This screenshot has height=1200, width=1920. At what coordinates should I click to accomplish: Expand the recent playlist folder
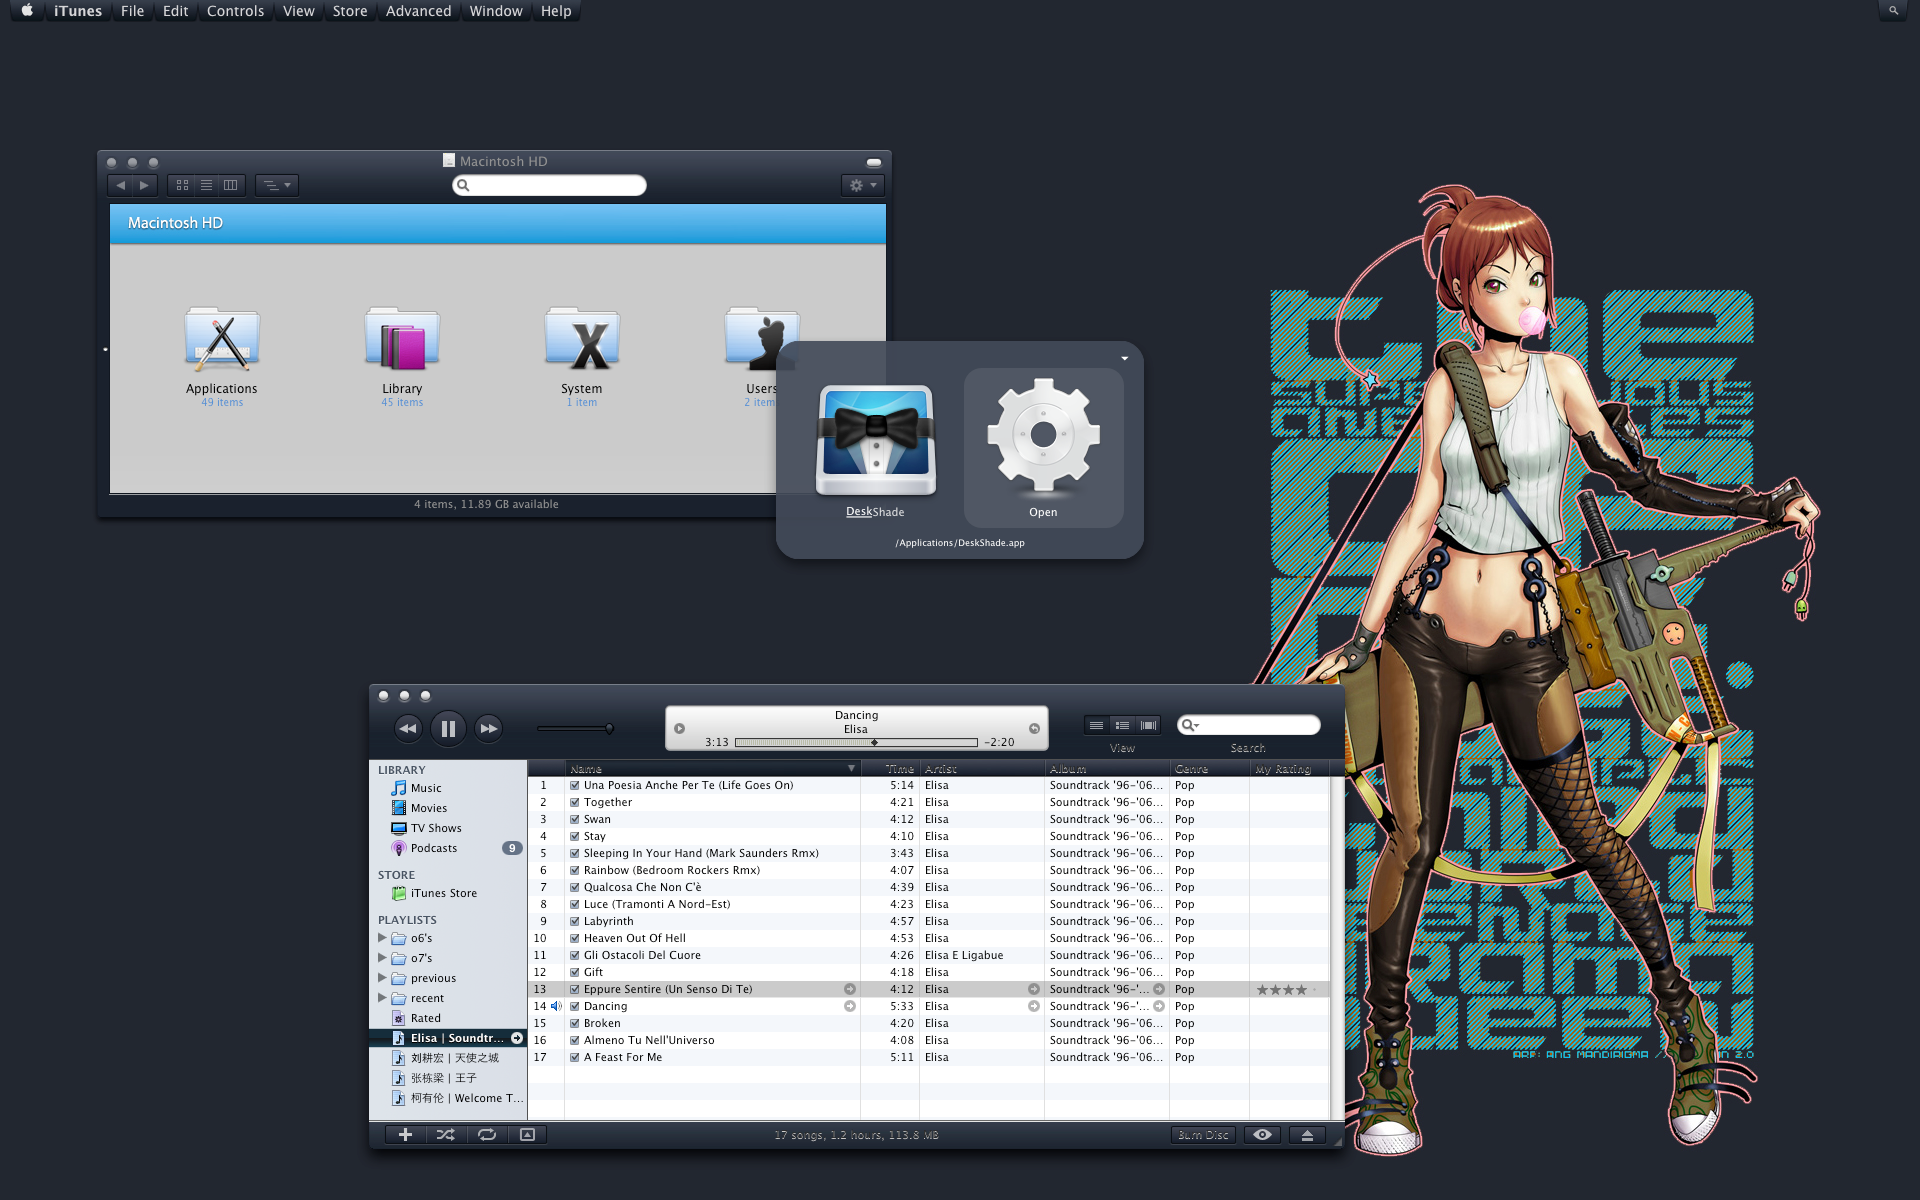[x=382, y=998]
